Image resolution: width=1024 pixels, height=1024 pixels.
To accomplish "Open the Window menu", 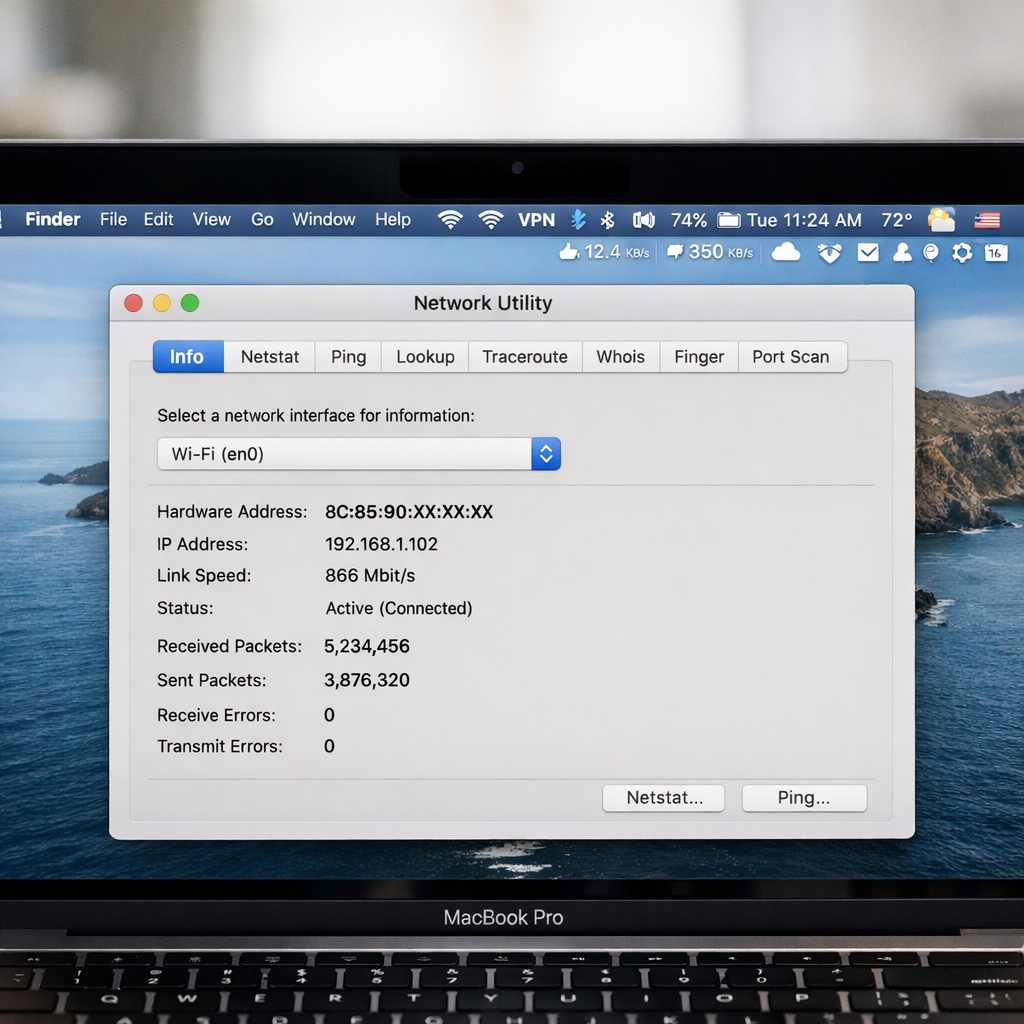I will click(x=323, y=219).
